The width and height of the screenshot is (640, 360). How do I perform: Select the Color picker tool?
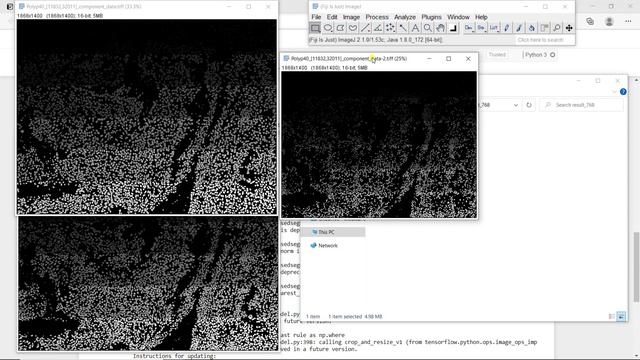[453, 28]
